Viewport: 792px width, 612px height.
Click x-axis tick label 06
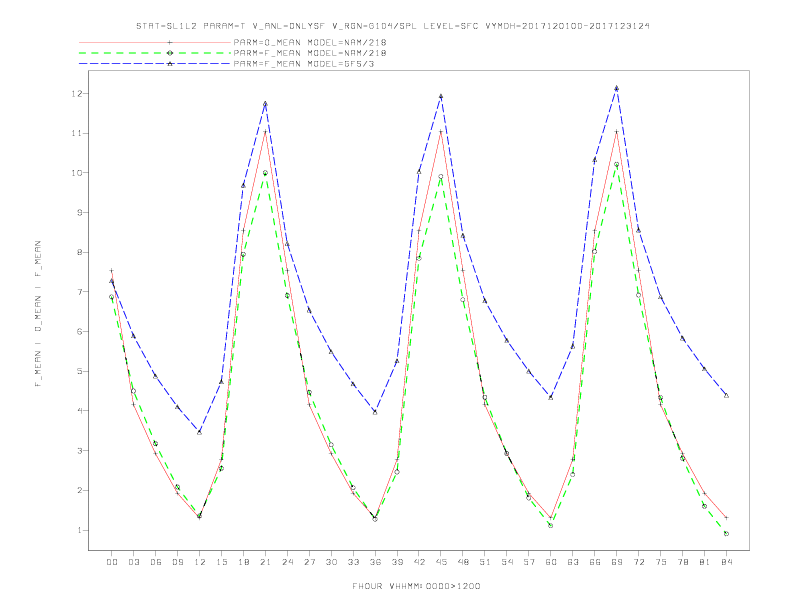156,562
